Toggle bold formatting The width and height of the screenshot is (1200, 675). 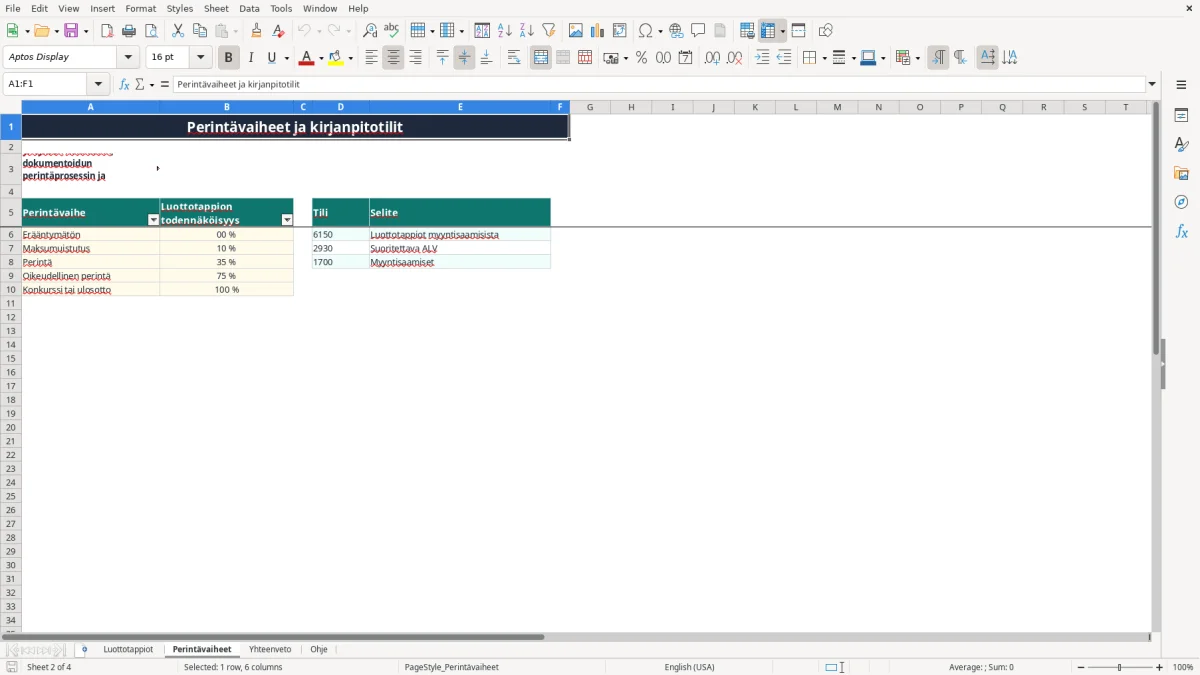click(x=229, y=58)
